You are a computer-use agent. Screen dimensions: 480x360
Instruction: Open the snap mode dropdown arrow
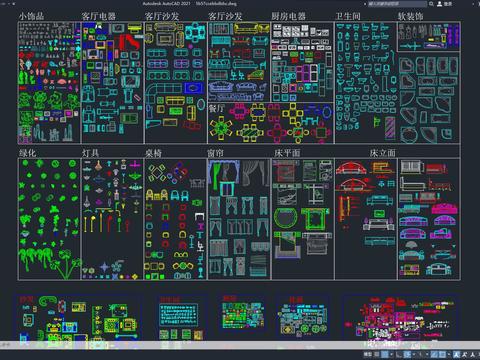(392, 354)
